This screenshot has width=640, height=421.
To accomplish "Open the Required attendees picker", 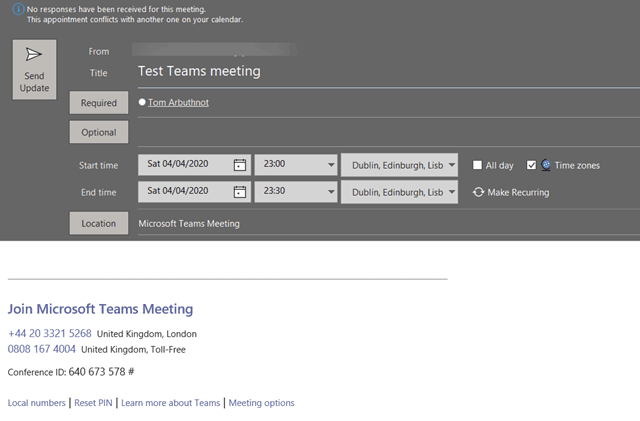I will pyautogui.click(x=99, y=103).
